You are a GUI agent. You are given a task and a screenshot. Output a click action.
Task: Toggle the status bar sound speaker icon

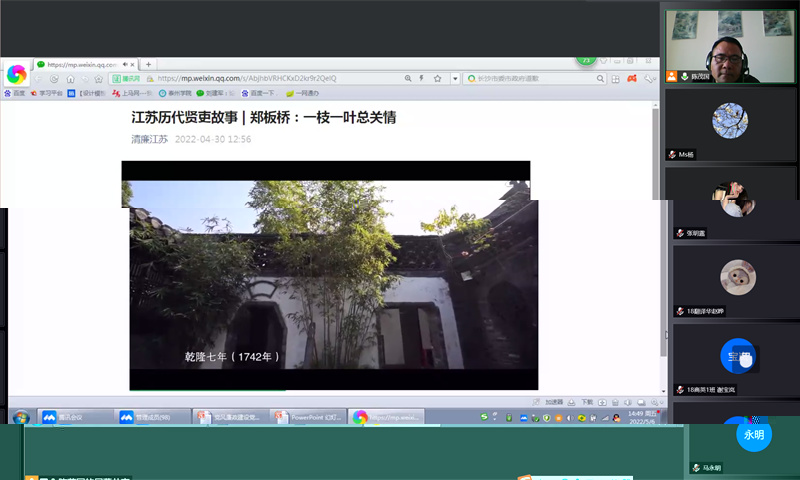tap(628, 402)
